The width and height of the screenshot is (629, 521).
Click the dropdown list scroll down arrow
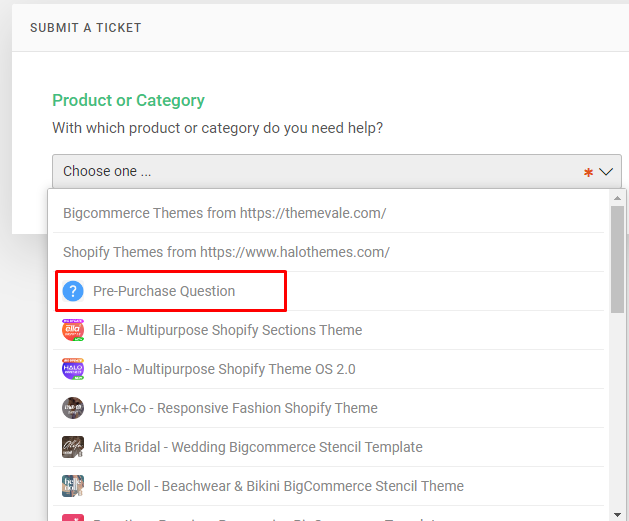[617, 515]
